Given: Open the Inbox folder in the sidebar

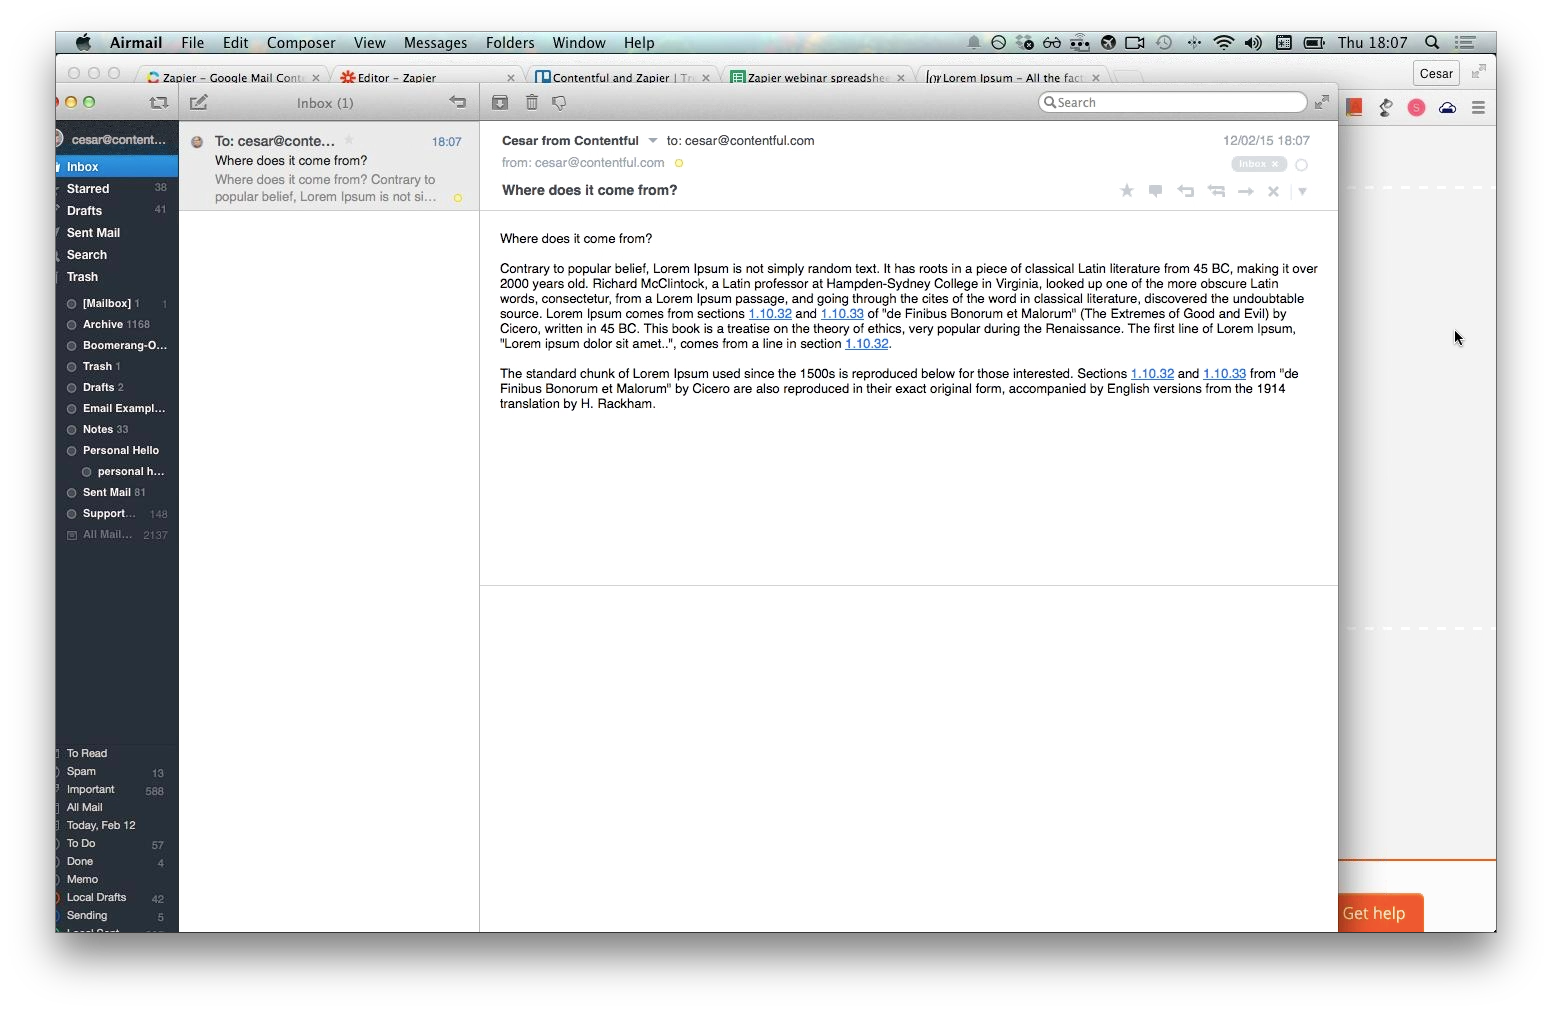Looking at the screenshot, I should click(117, 167).
